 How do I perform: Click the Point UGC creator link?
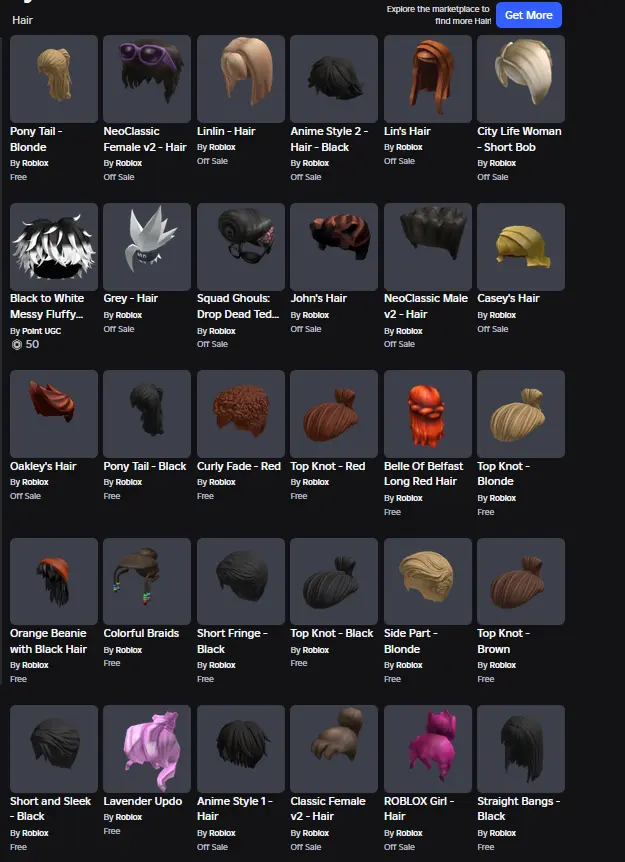click(41, 331)
